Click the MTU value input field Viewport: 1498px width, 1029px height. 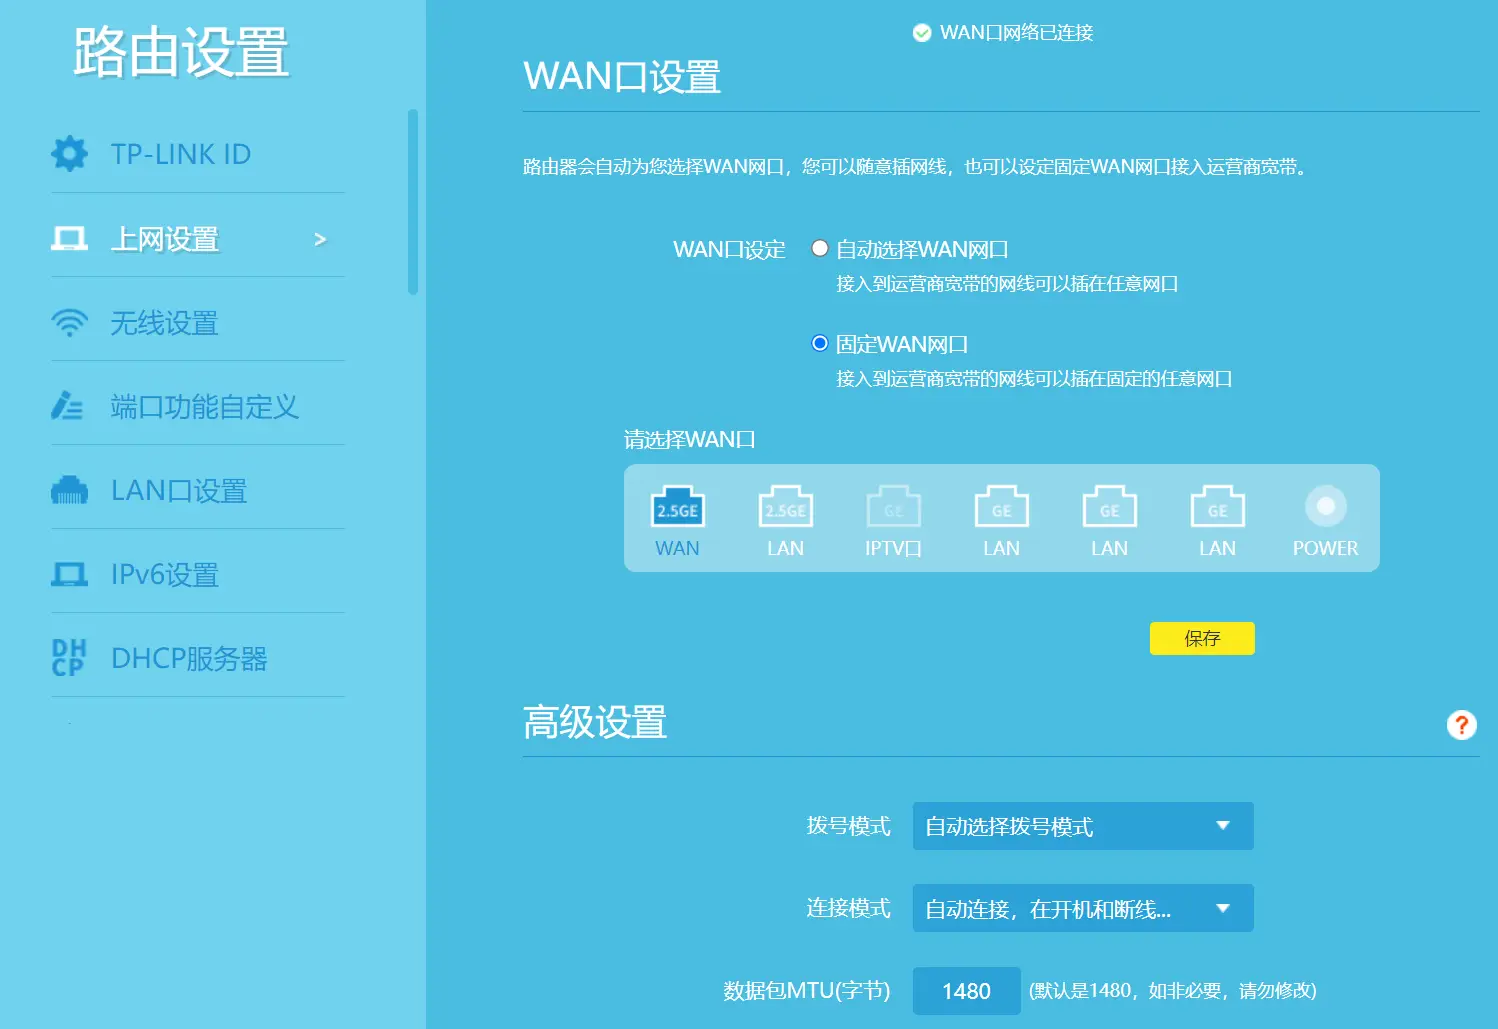[x=966, y=991]
